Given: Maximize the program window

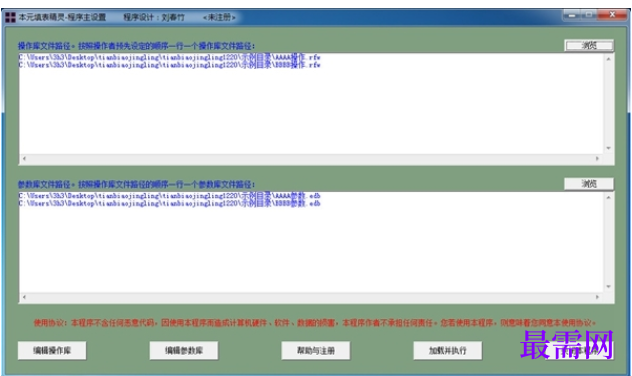Looking at the screenshot, I should [x=589, y=15].
